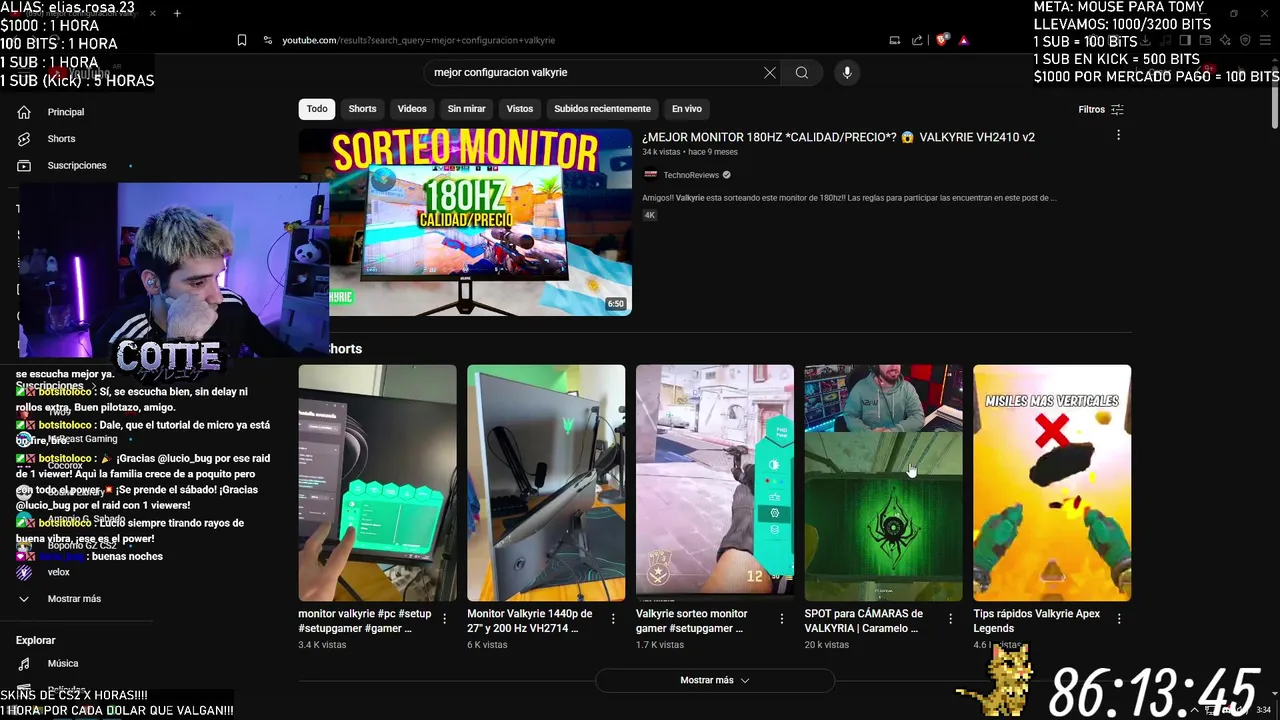This screenshot has width=1280, height=720.
Task: Click the cast screen icon in the address bar
Action: (x=895, y=40)
